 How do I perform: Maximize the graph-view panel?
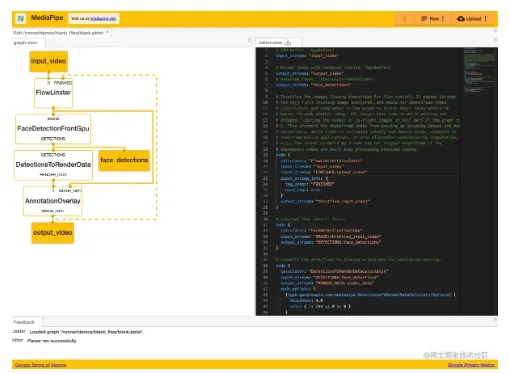click(250, 40)
